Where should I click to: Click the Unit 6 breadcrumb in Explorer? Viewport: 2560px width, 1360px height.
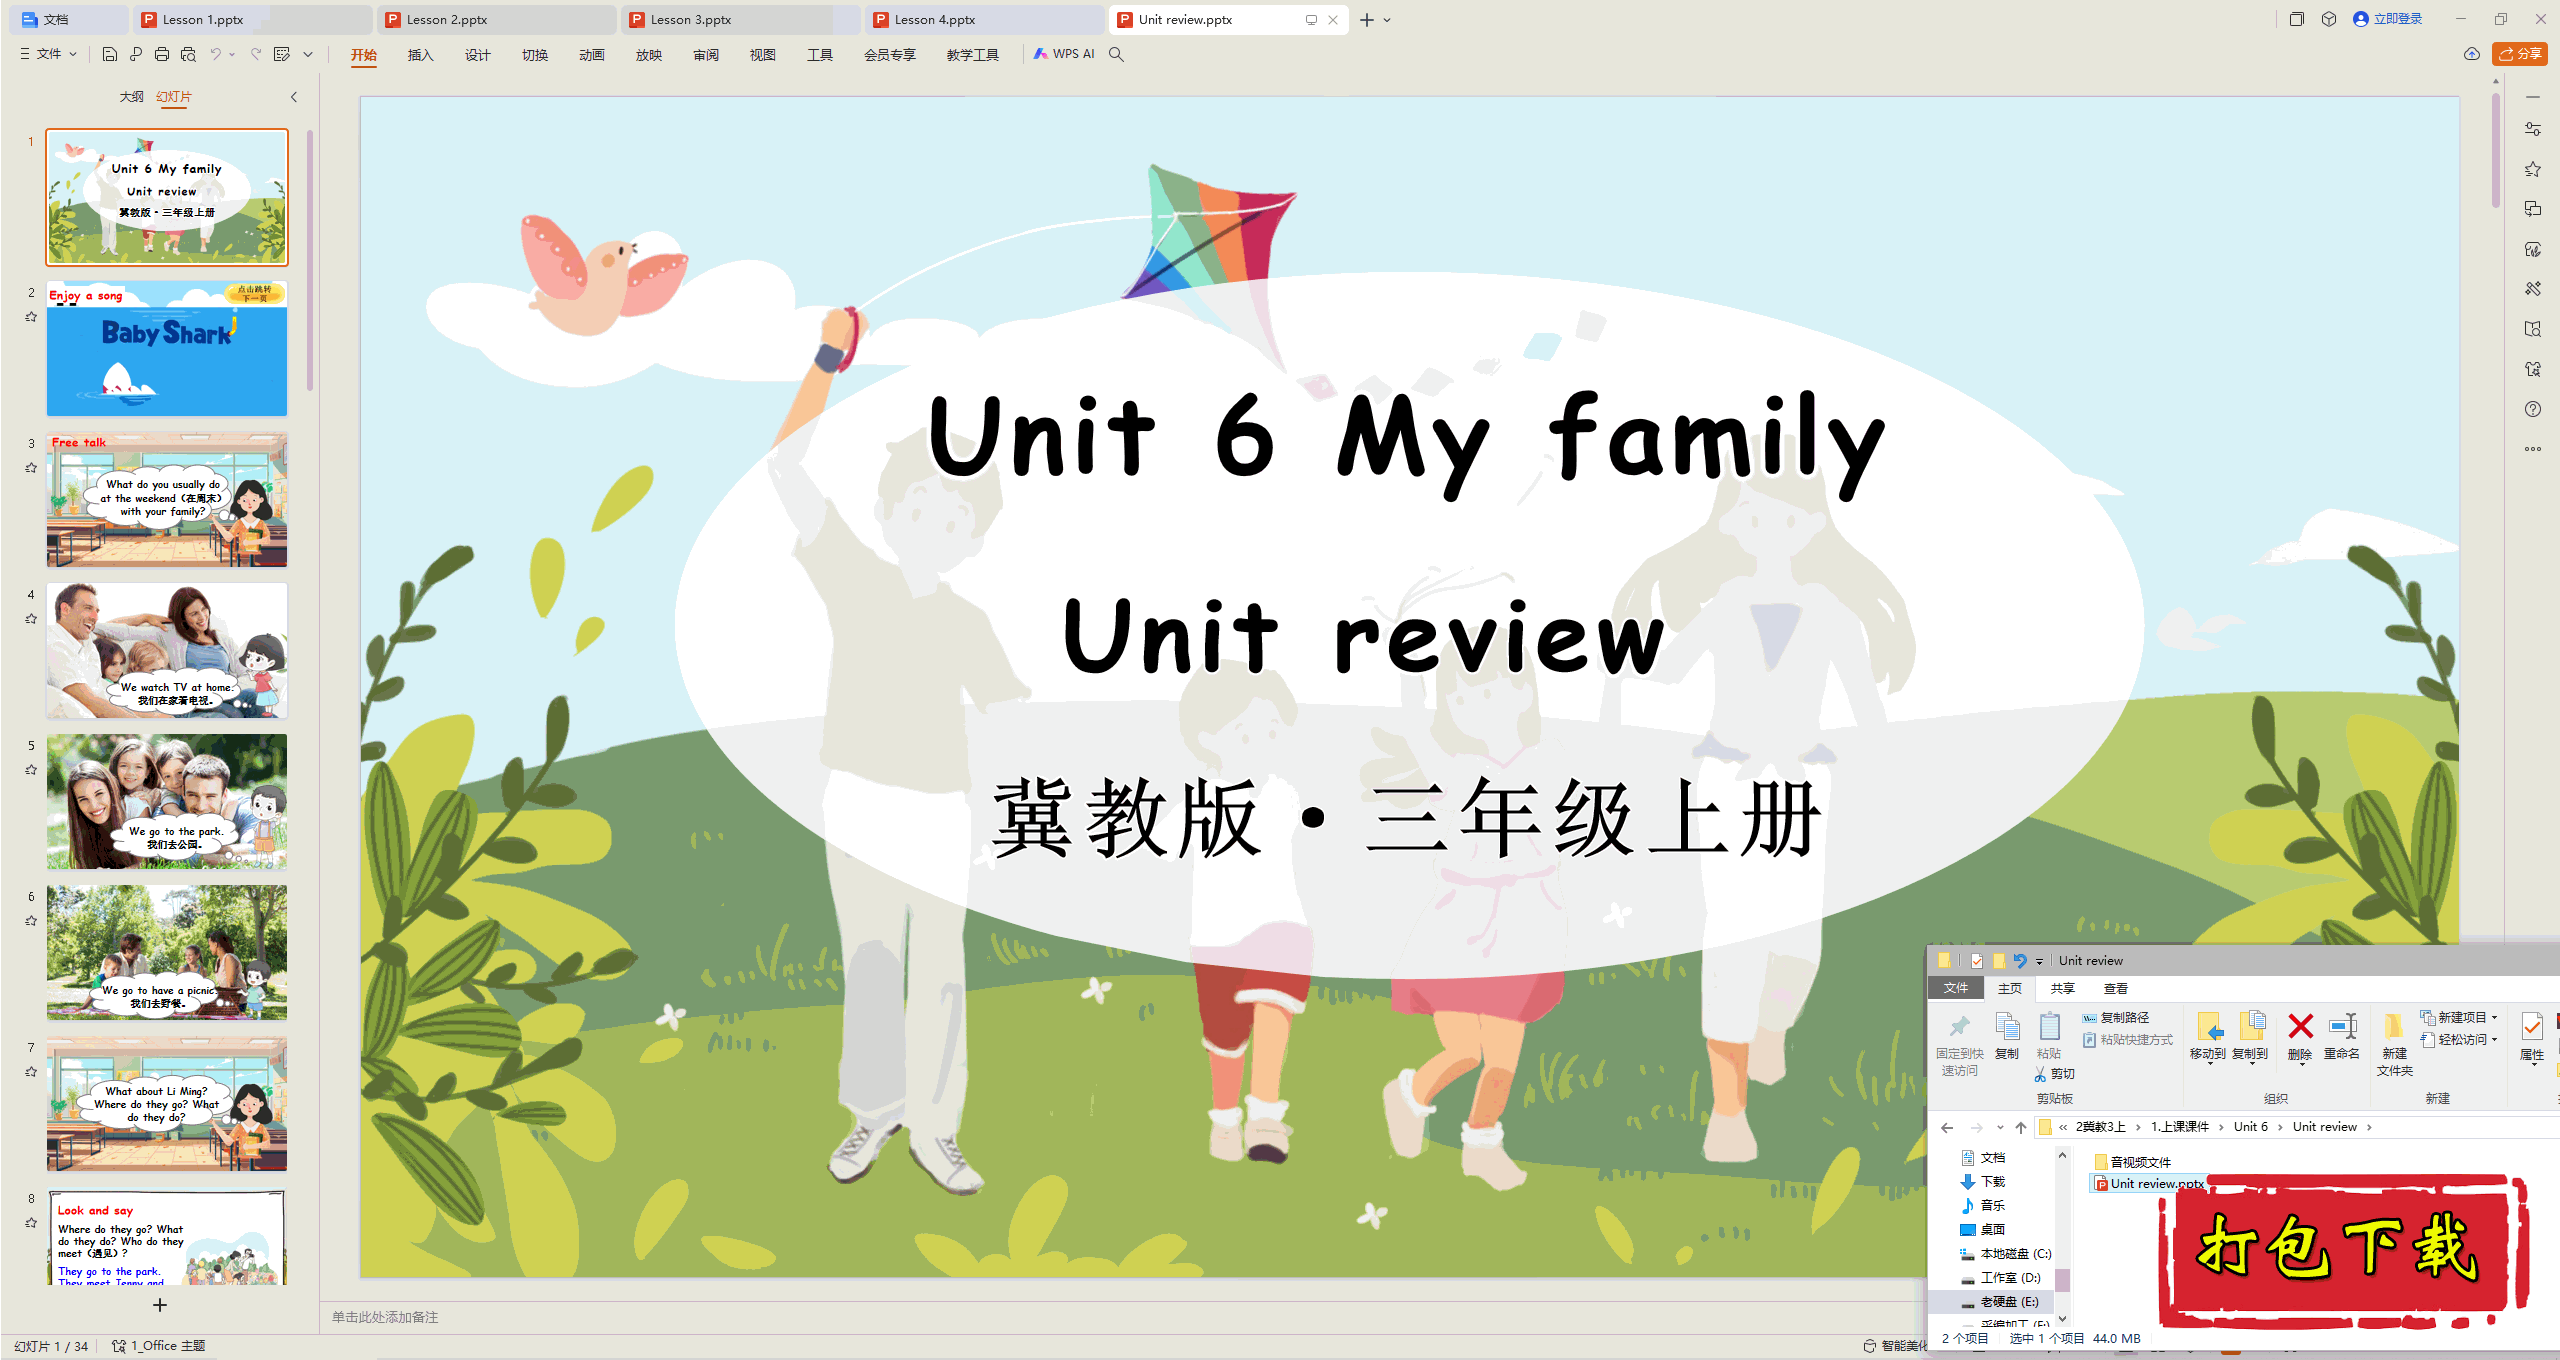click(2250, 1127)
